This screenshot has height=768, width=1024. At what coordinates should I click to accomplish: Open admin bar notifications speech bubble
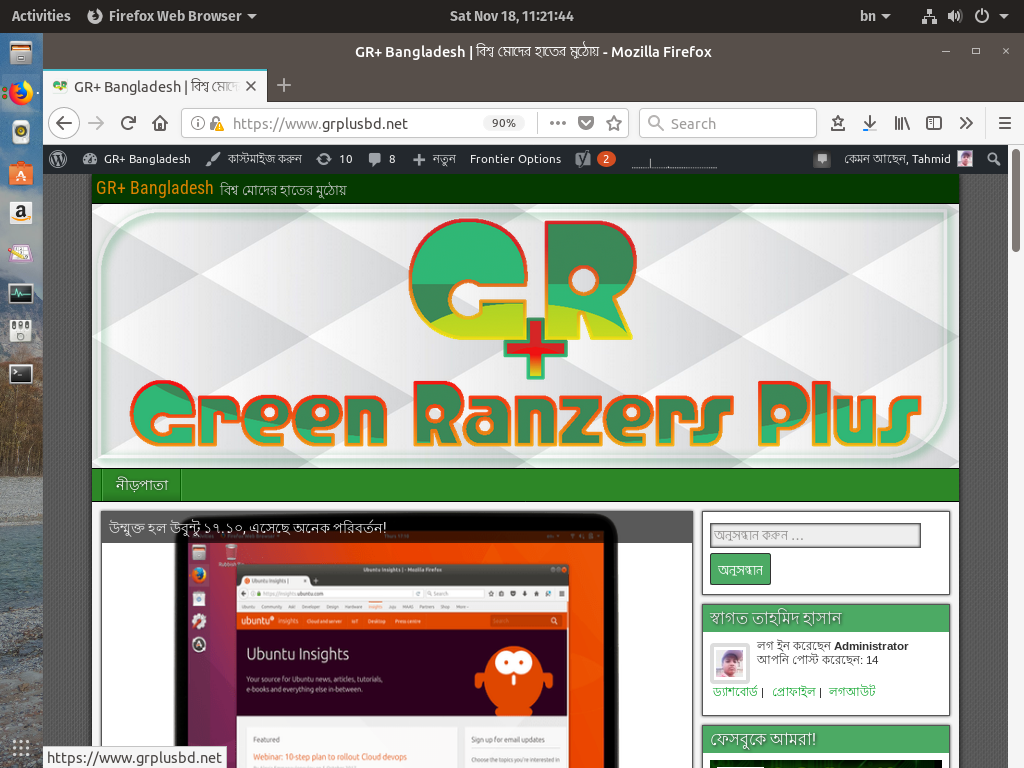pyautogui.click(x=822, y=159)
